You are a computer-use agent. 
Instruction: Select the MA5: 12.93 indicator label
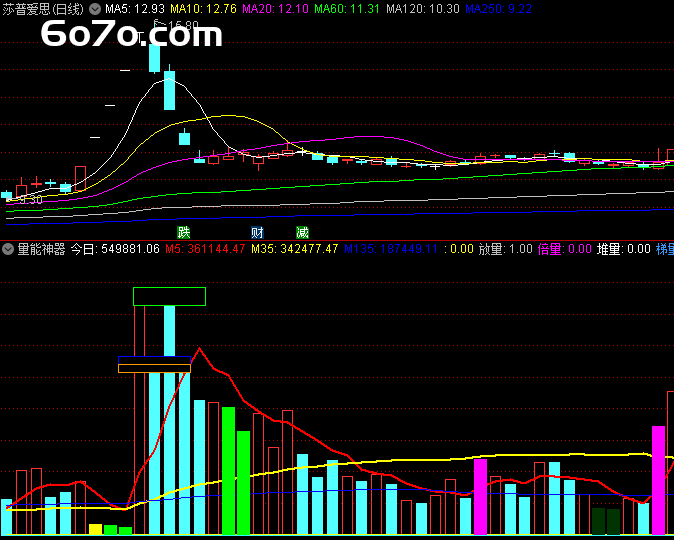click(135, 9)
